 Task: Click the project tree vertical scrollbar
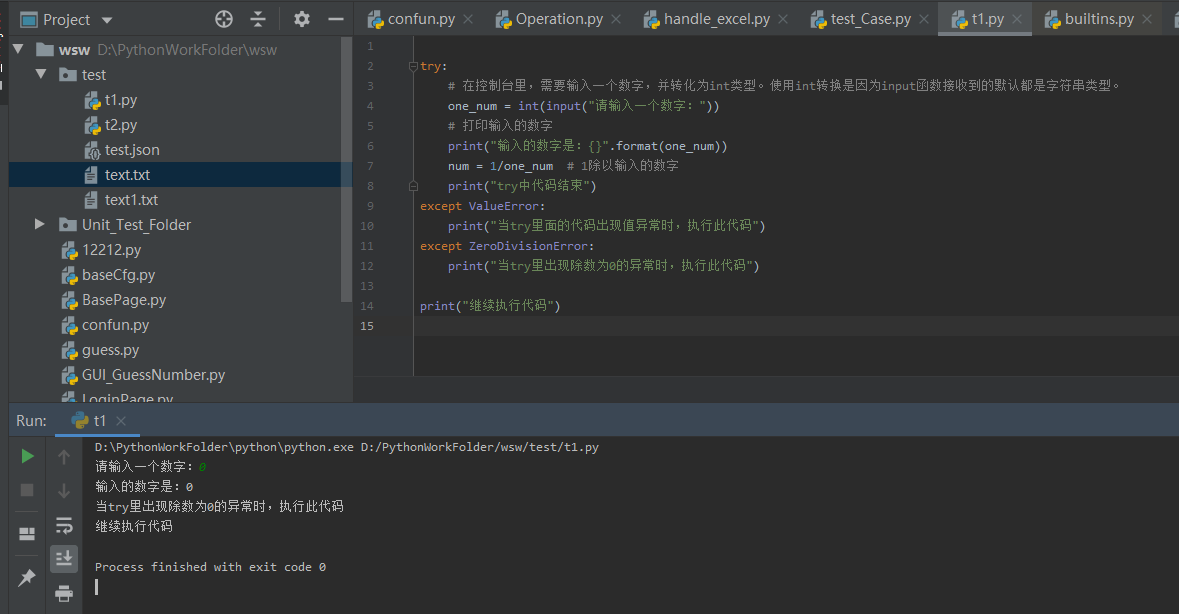tap(346, 169)
